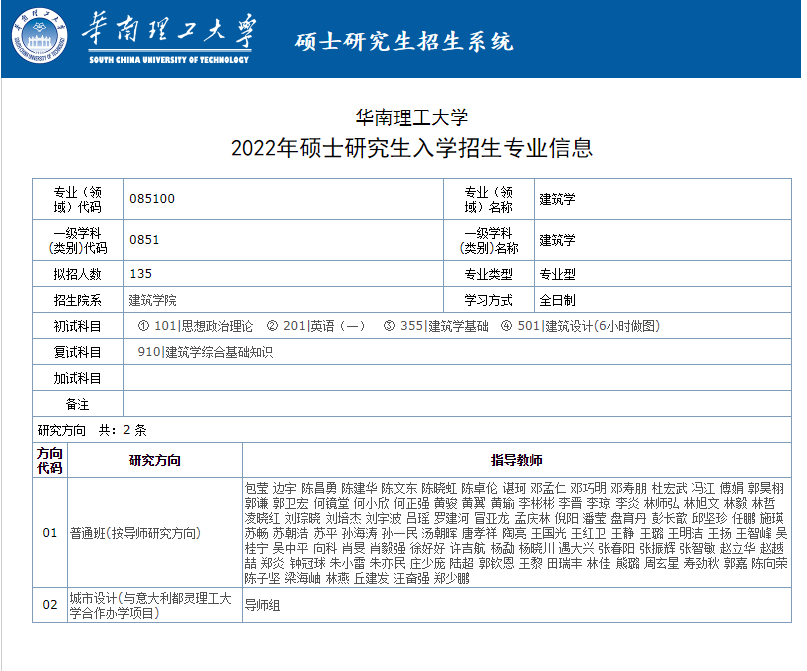
Task: Click the bold 研究方向 column header
Action: coord(155,461)
